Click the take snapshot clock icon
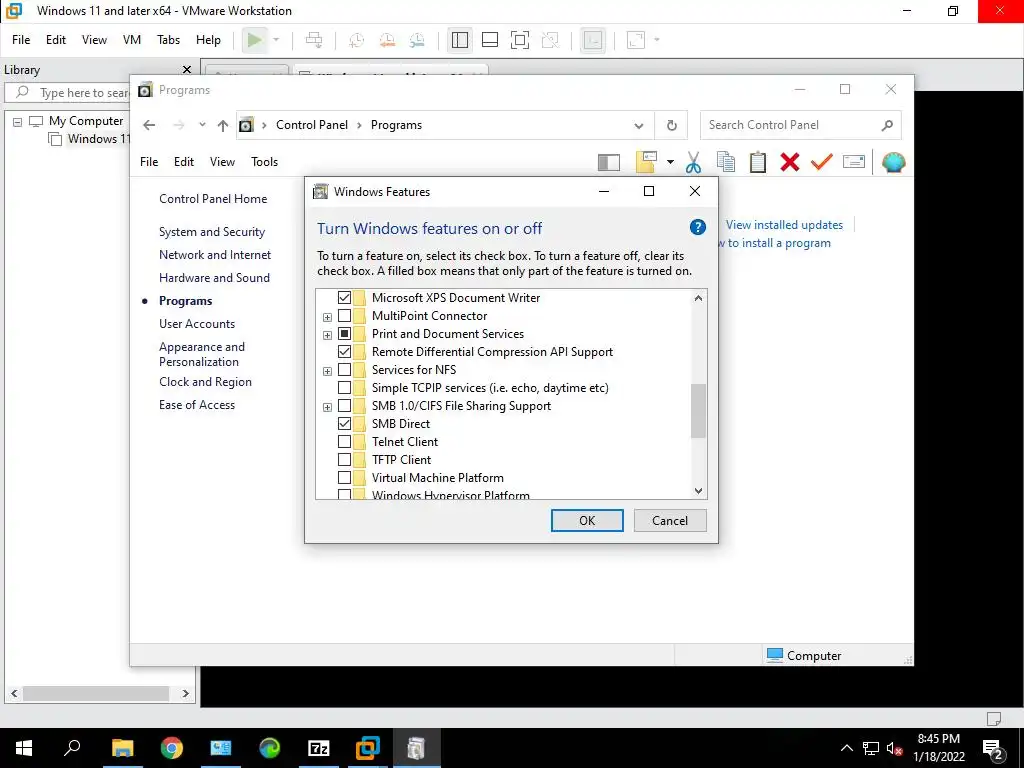Image resolution: width=1024 pixels, height=768 pixels. pos(356,40)
